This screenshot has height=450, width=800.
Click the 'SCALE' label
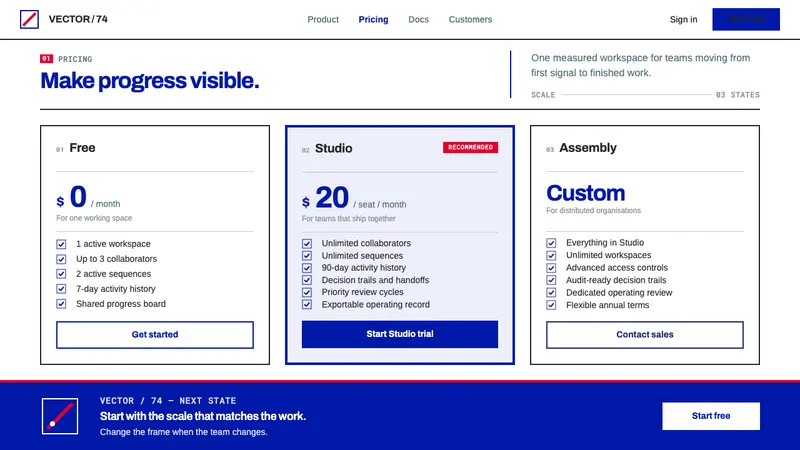click(x=543, y=95)
